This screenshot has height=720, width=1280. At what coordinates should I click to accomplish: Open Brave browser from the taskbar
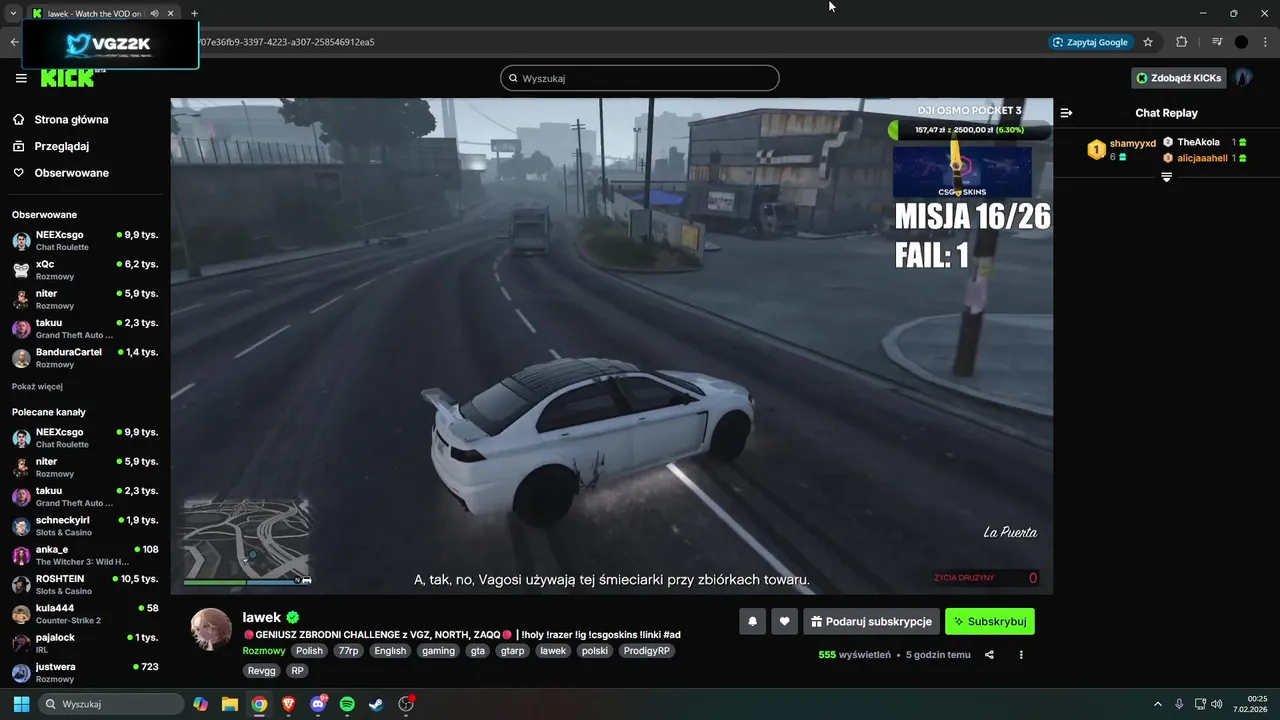pos(288,704)
